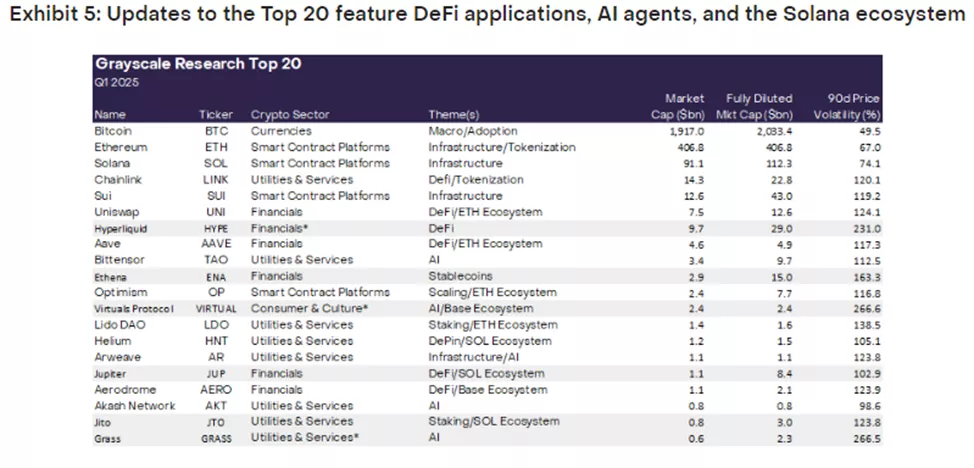The image size is (974, 468).
Task: Select the 'Ethena' name cell
Action: pos(109,277)
